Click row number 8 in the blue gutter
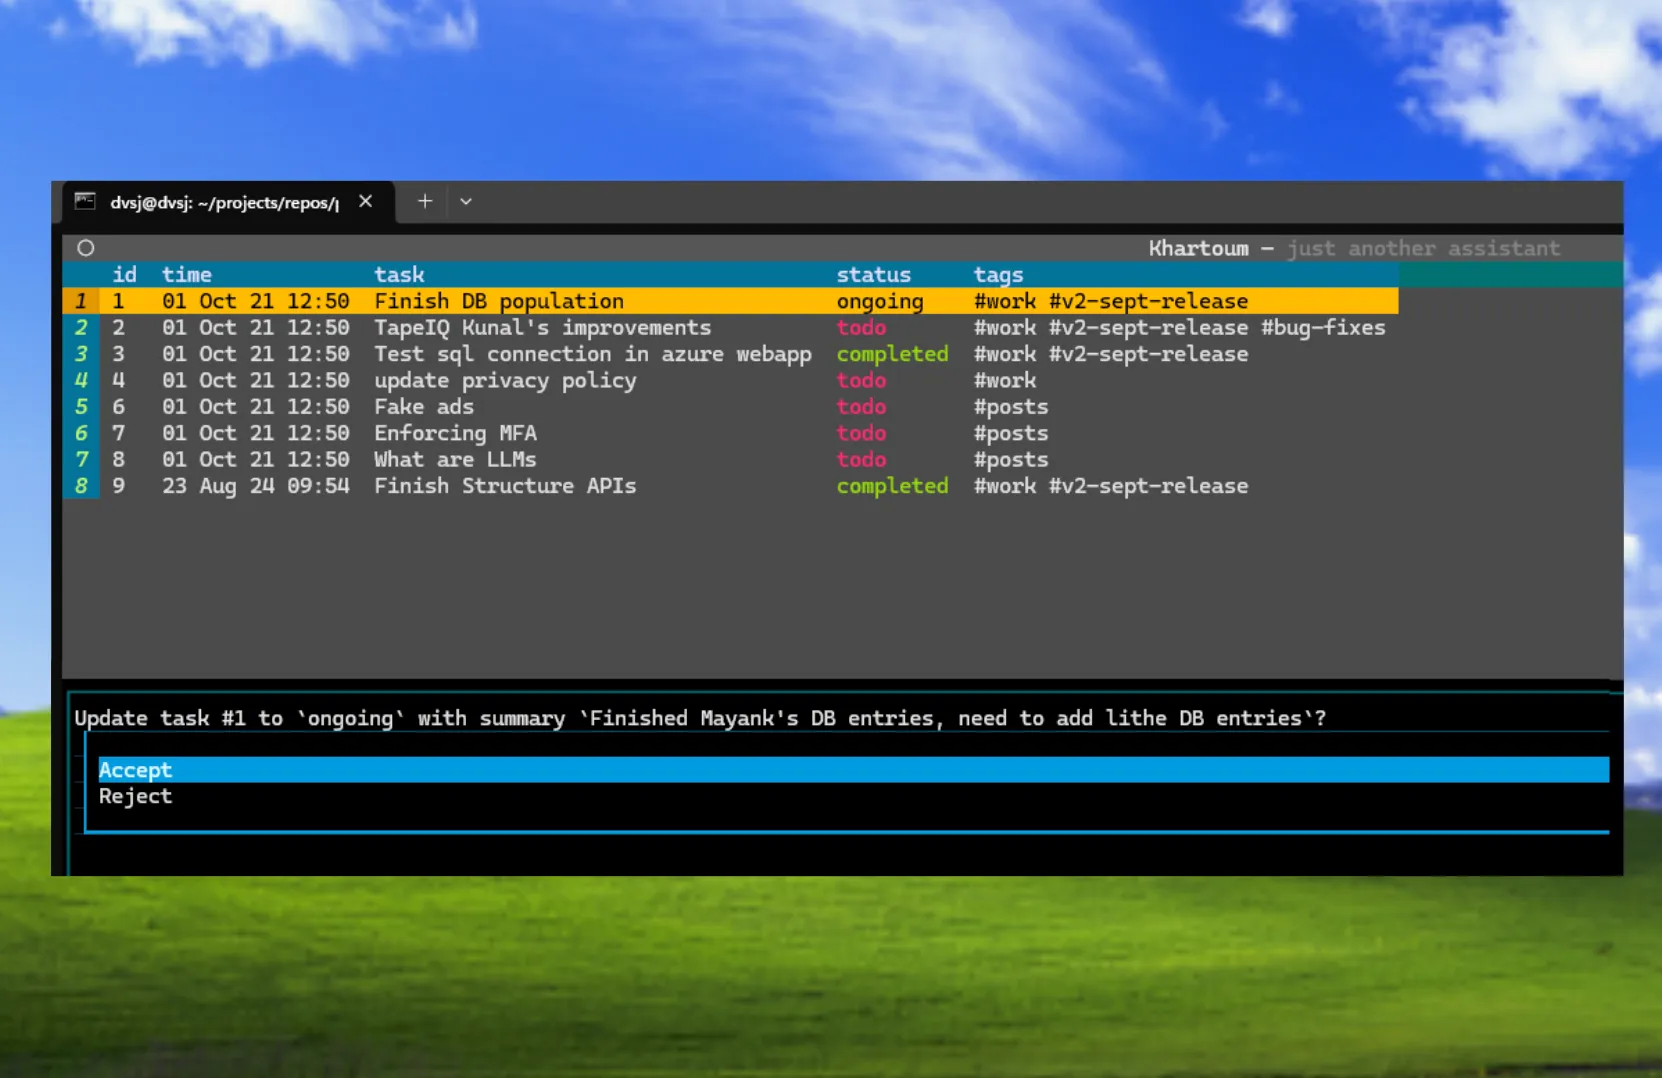Image resolution: width=1662 pixels, height=1078 pixels. pyautogui.click(x=81, y=486)
